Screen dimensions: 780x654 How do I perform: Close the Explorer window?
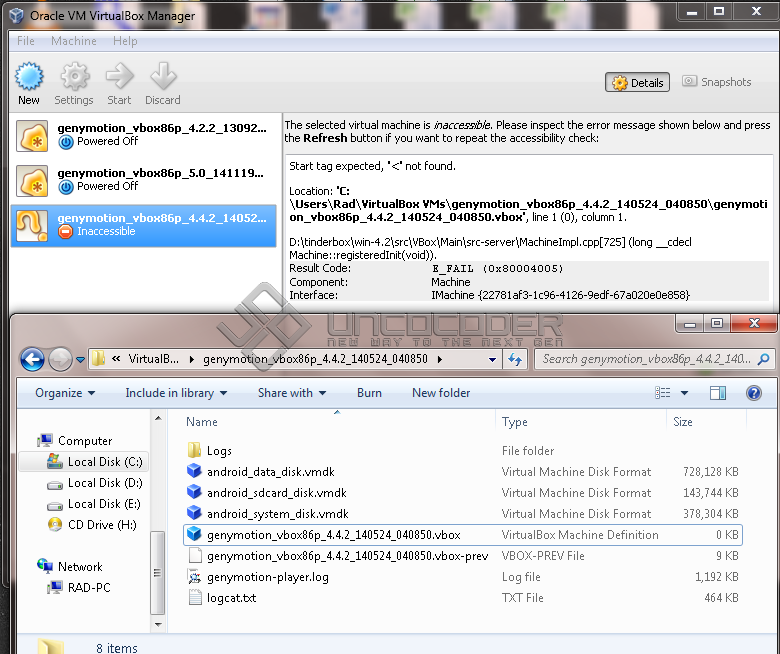pos(754,323)
